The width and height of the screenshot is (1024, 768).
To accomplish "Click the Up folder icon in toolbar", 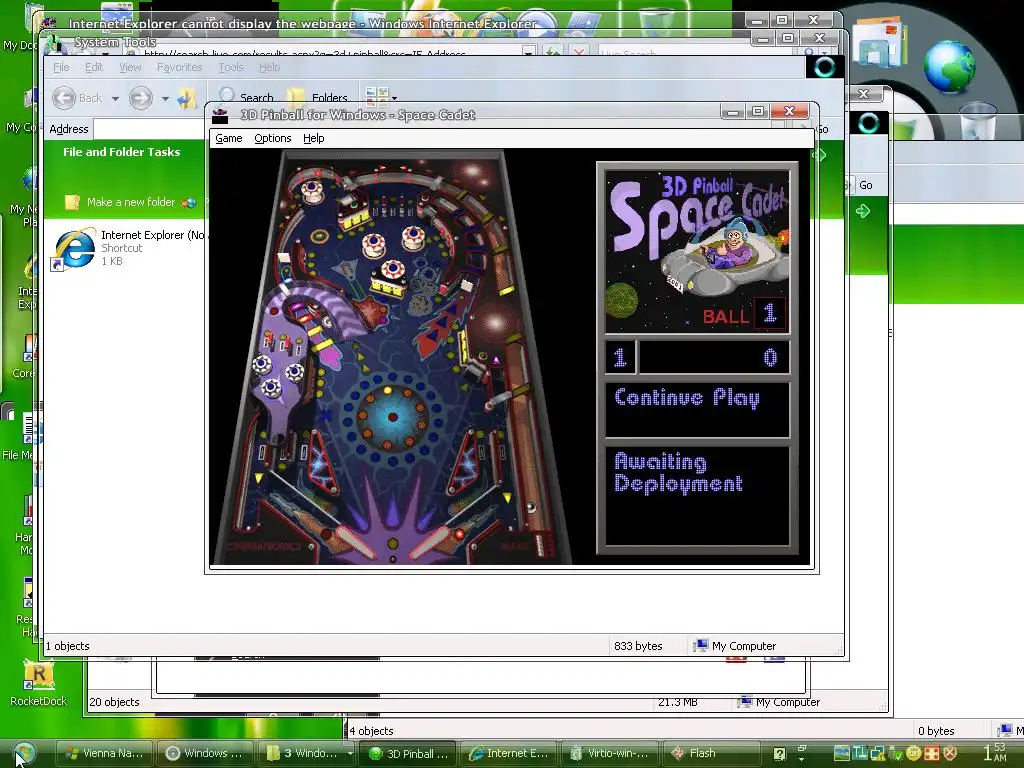I will (186, 98).
